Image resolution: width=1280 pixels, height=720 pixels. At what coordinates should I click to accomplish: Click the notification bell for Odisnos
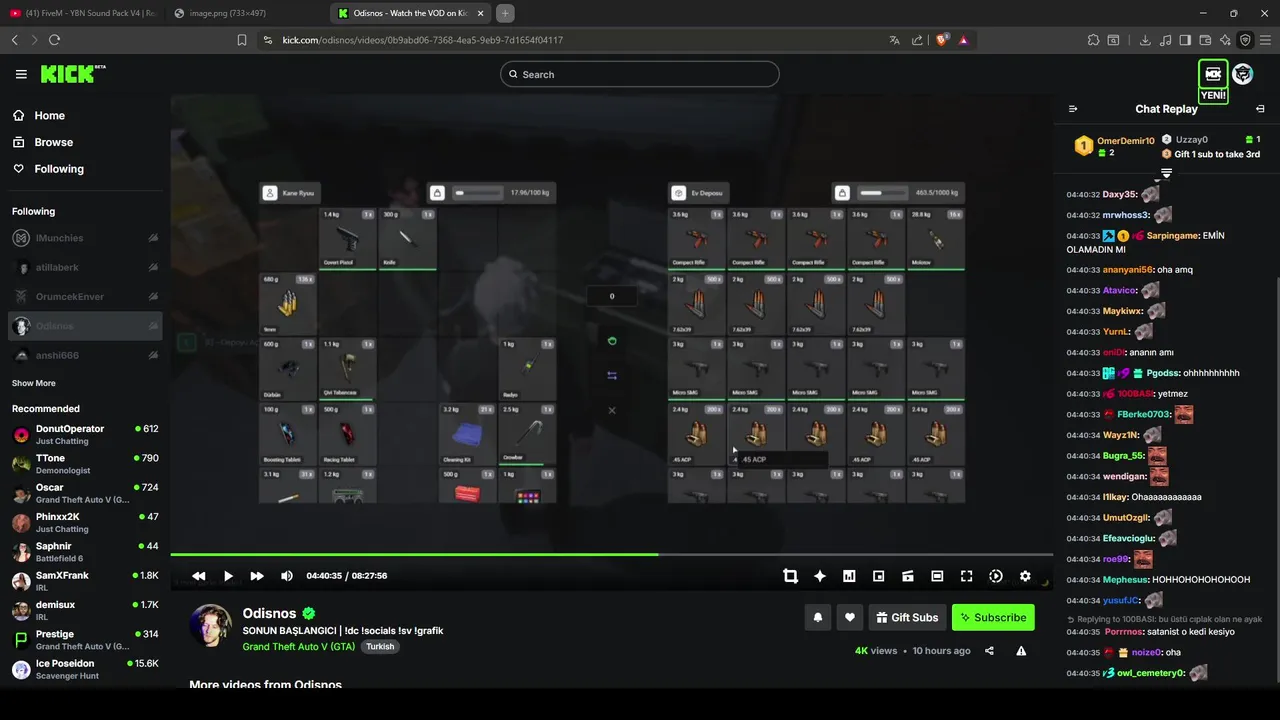tap(818, 618)
